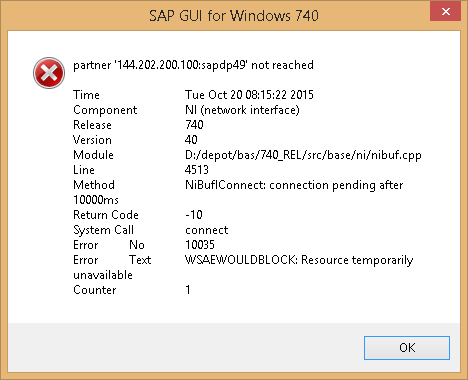
Task: Click the Line value 4513
Action: pos(197,170)
